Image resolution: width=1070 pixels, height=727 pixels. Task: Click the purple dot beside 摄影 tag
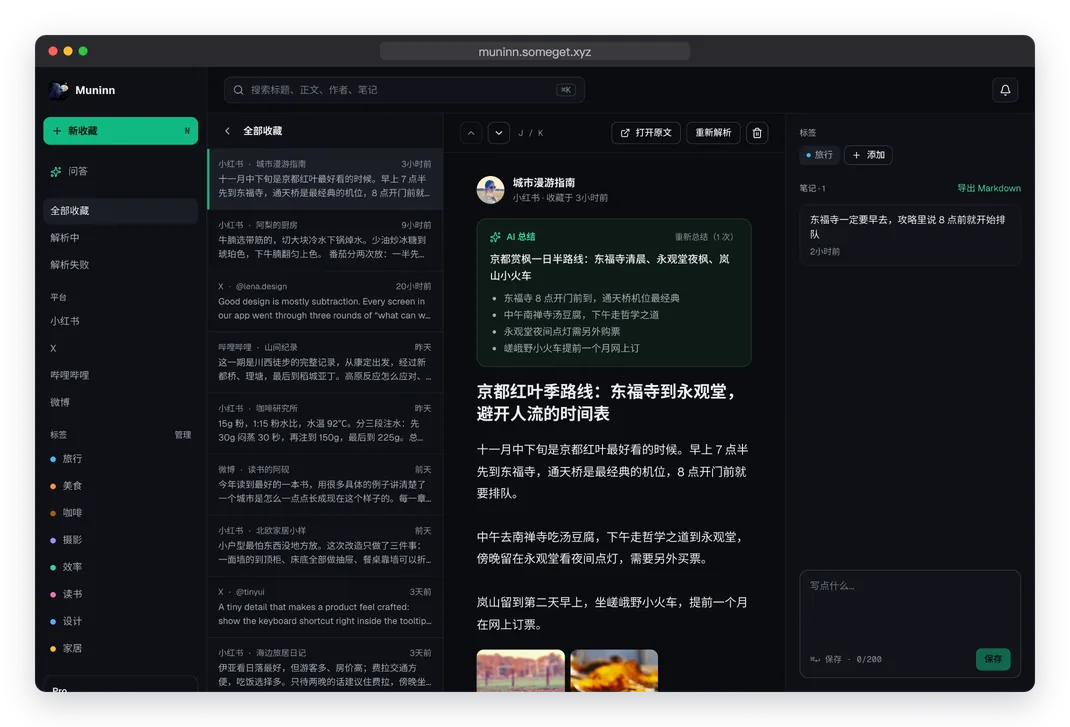(53, 541)
